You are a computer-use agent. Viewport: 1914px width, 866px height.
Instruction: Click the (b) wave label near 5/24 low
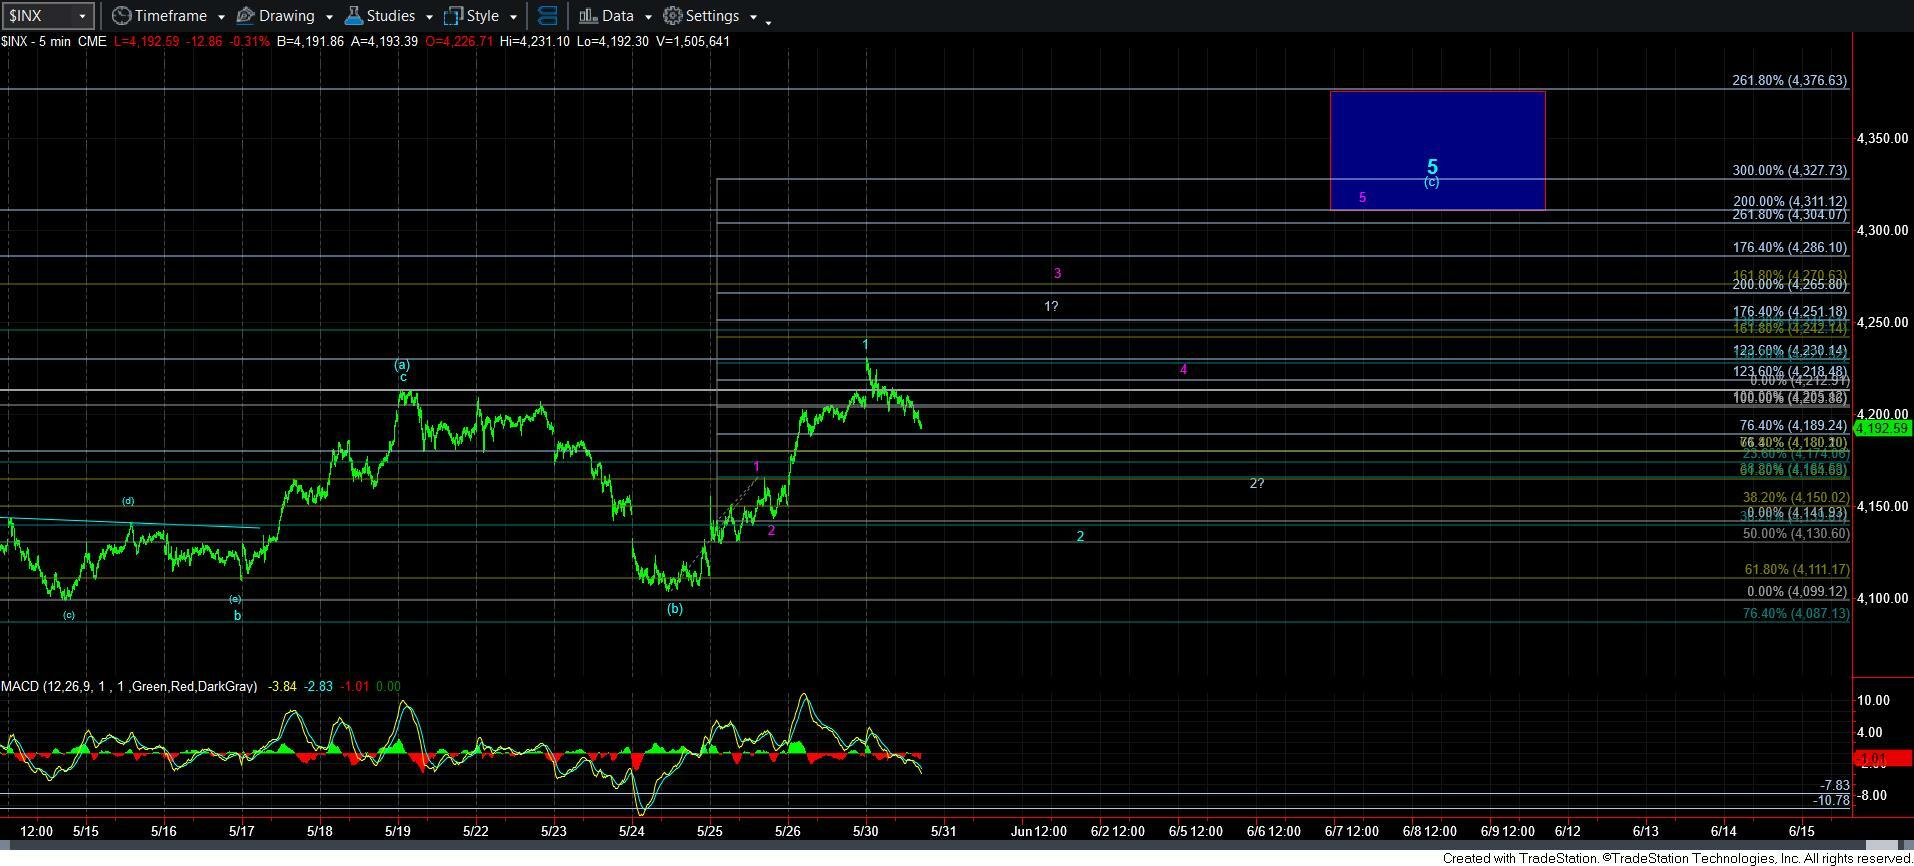coord(675,608)
